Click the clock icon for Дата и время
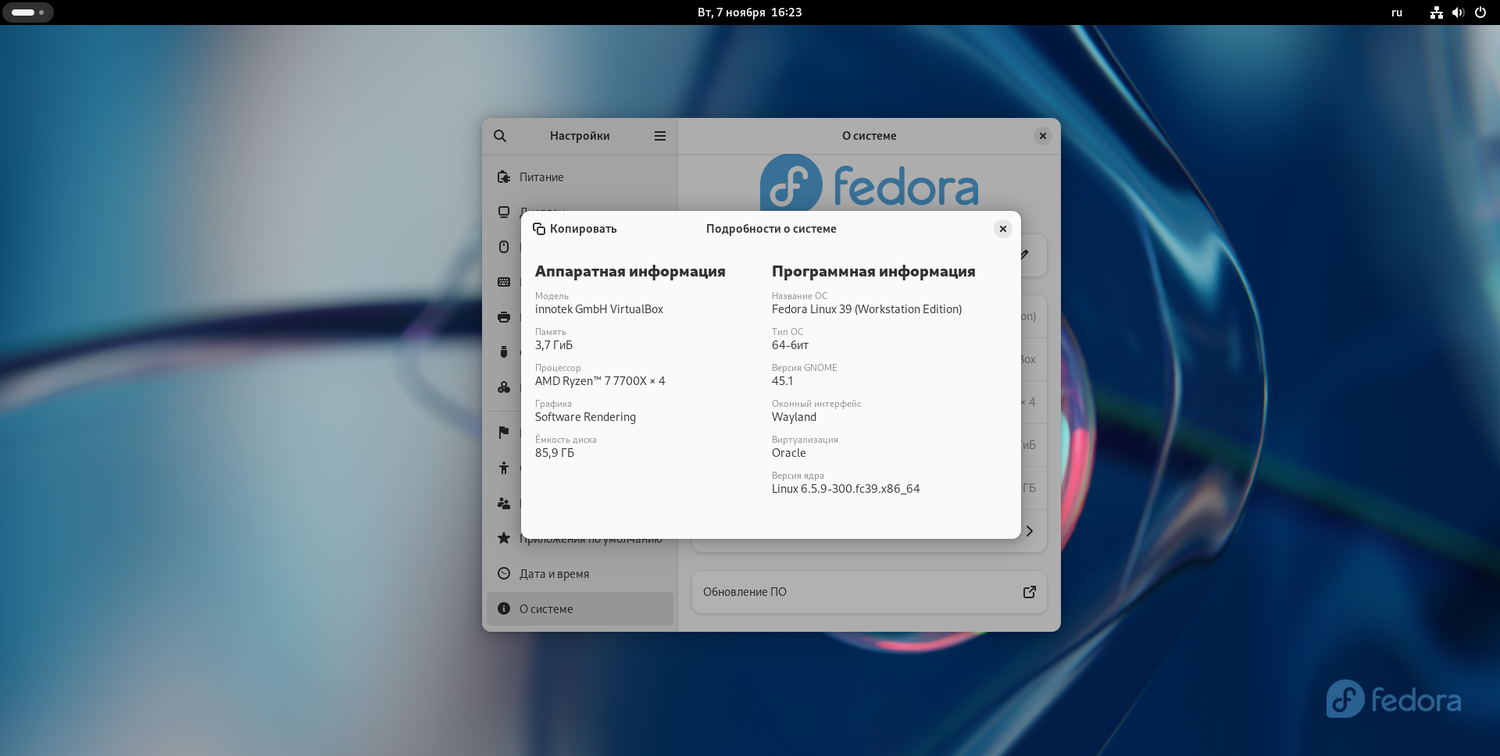Image resolution: width=1500 pixels, height=756 pixels. 504,574
